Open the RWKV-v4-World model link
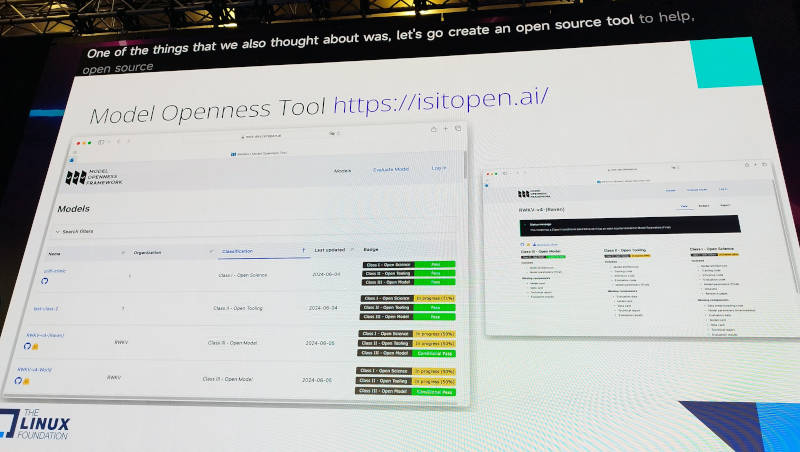Screen dimensions: 800x452 35,370
